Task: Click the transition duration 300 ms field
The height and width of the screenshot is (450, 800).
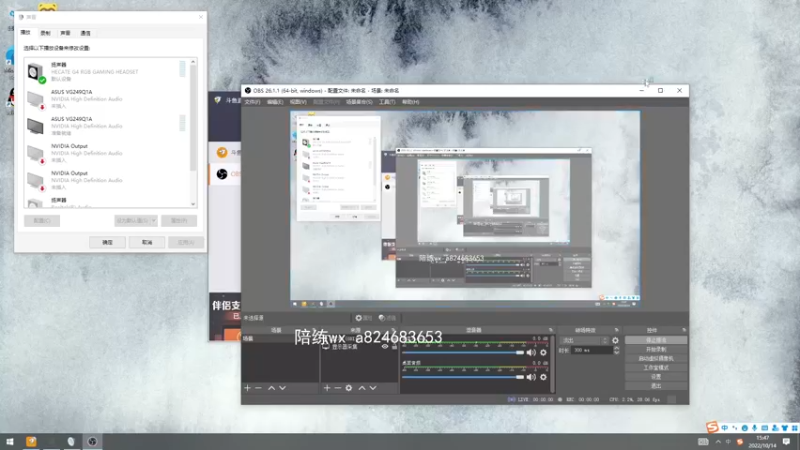Action: [x=591, y=351]
